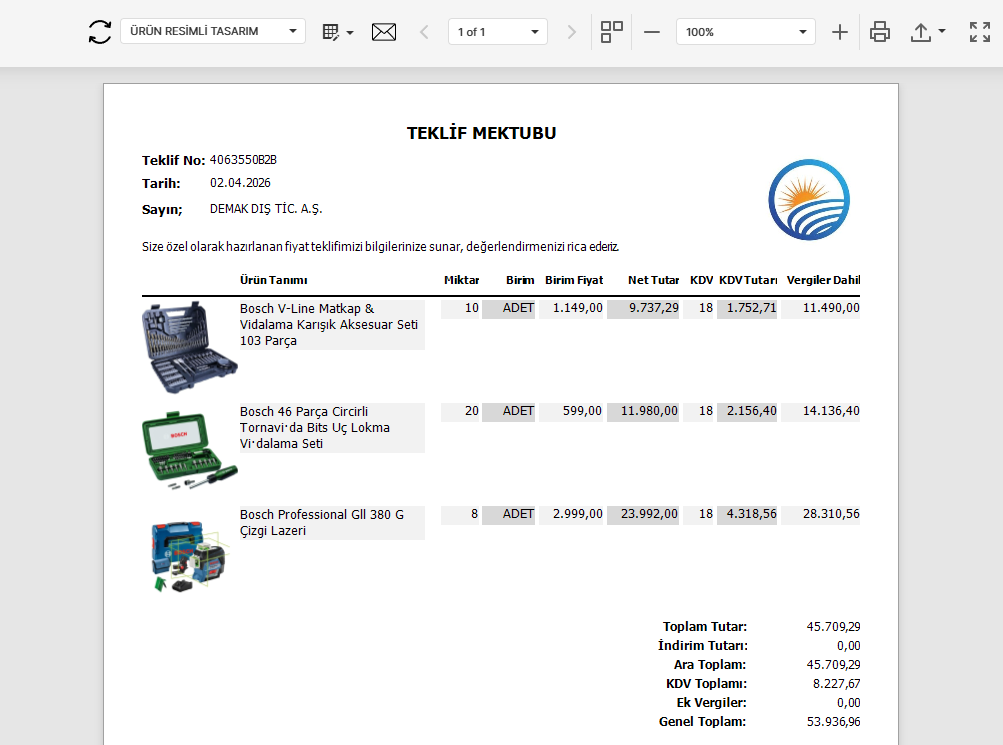
Task: Toggle multi-page thumbnail view icon
Action: pos(612,32)
